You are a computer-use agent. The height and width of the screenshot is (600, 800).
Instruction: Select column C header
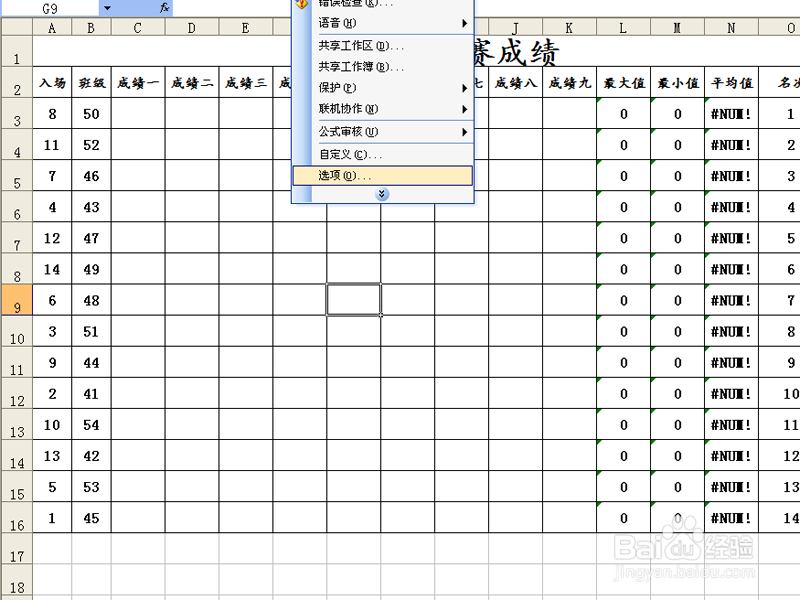coord(138,28)
